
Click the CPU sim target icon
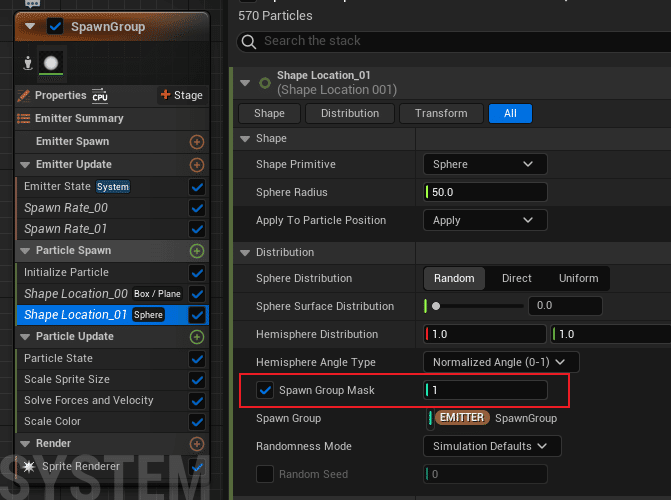(100, 96)
